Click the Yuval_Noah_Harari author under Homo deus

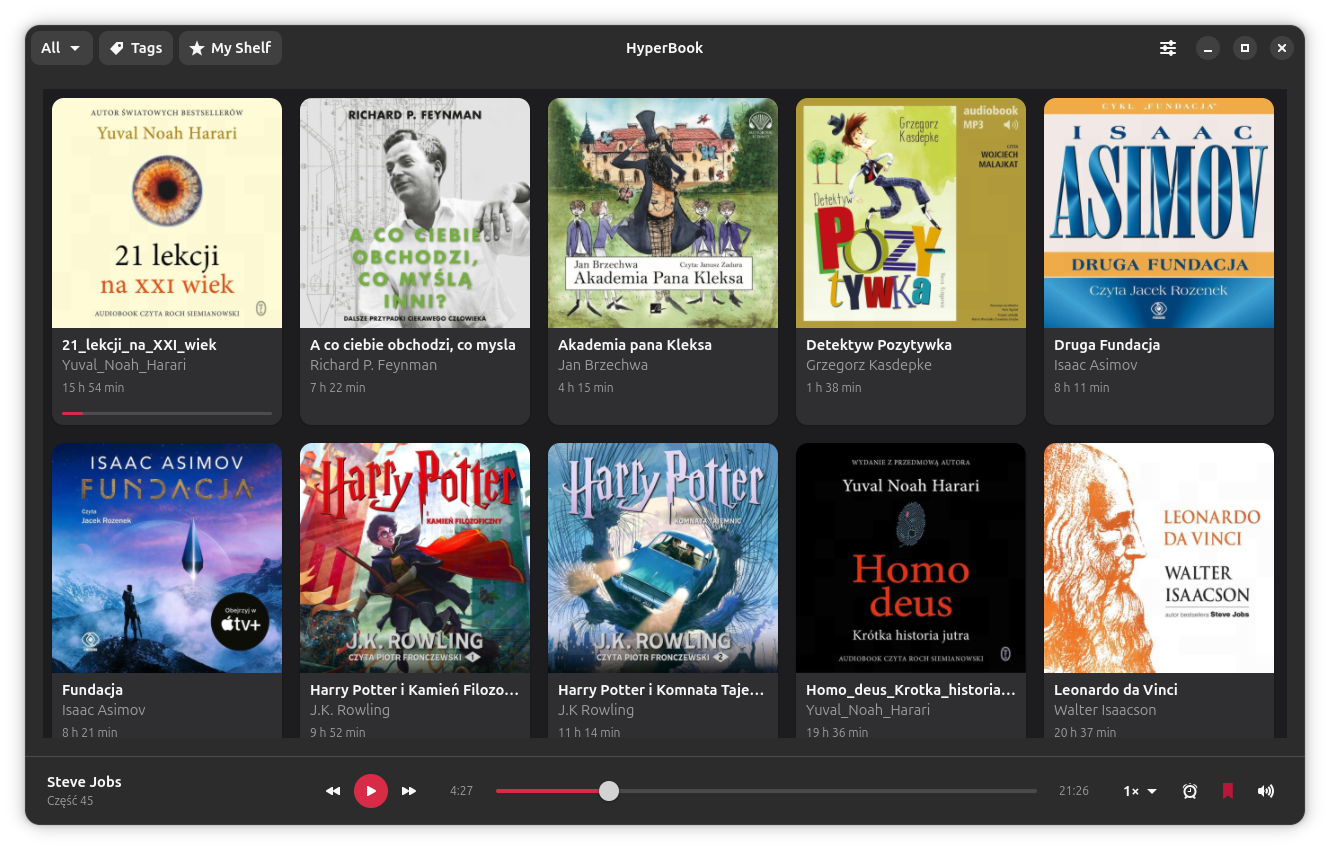(868, 710)
